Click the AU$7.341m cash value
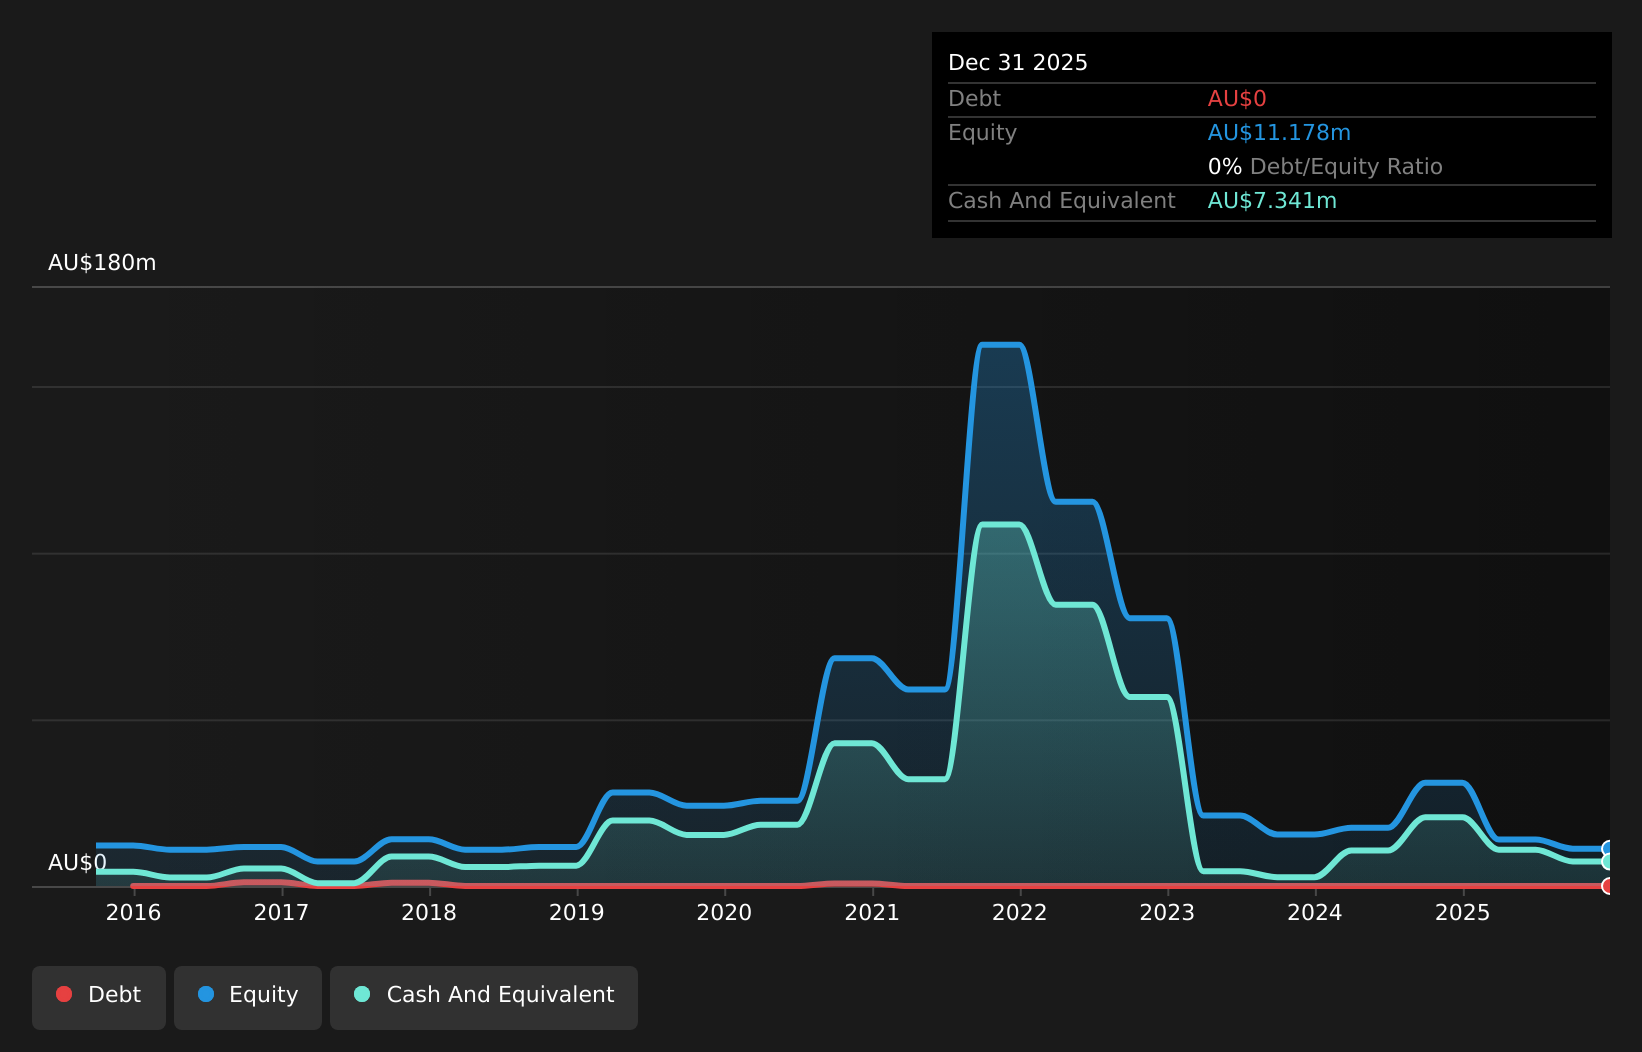This screenshot has width=1642, height=1052. (x=1272, y=201)
